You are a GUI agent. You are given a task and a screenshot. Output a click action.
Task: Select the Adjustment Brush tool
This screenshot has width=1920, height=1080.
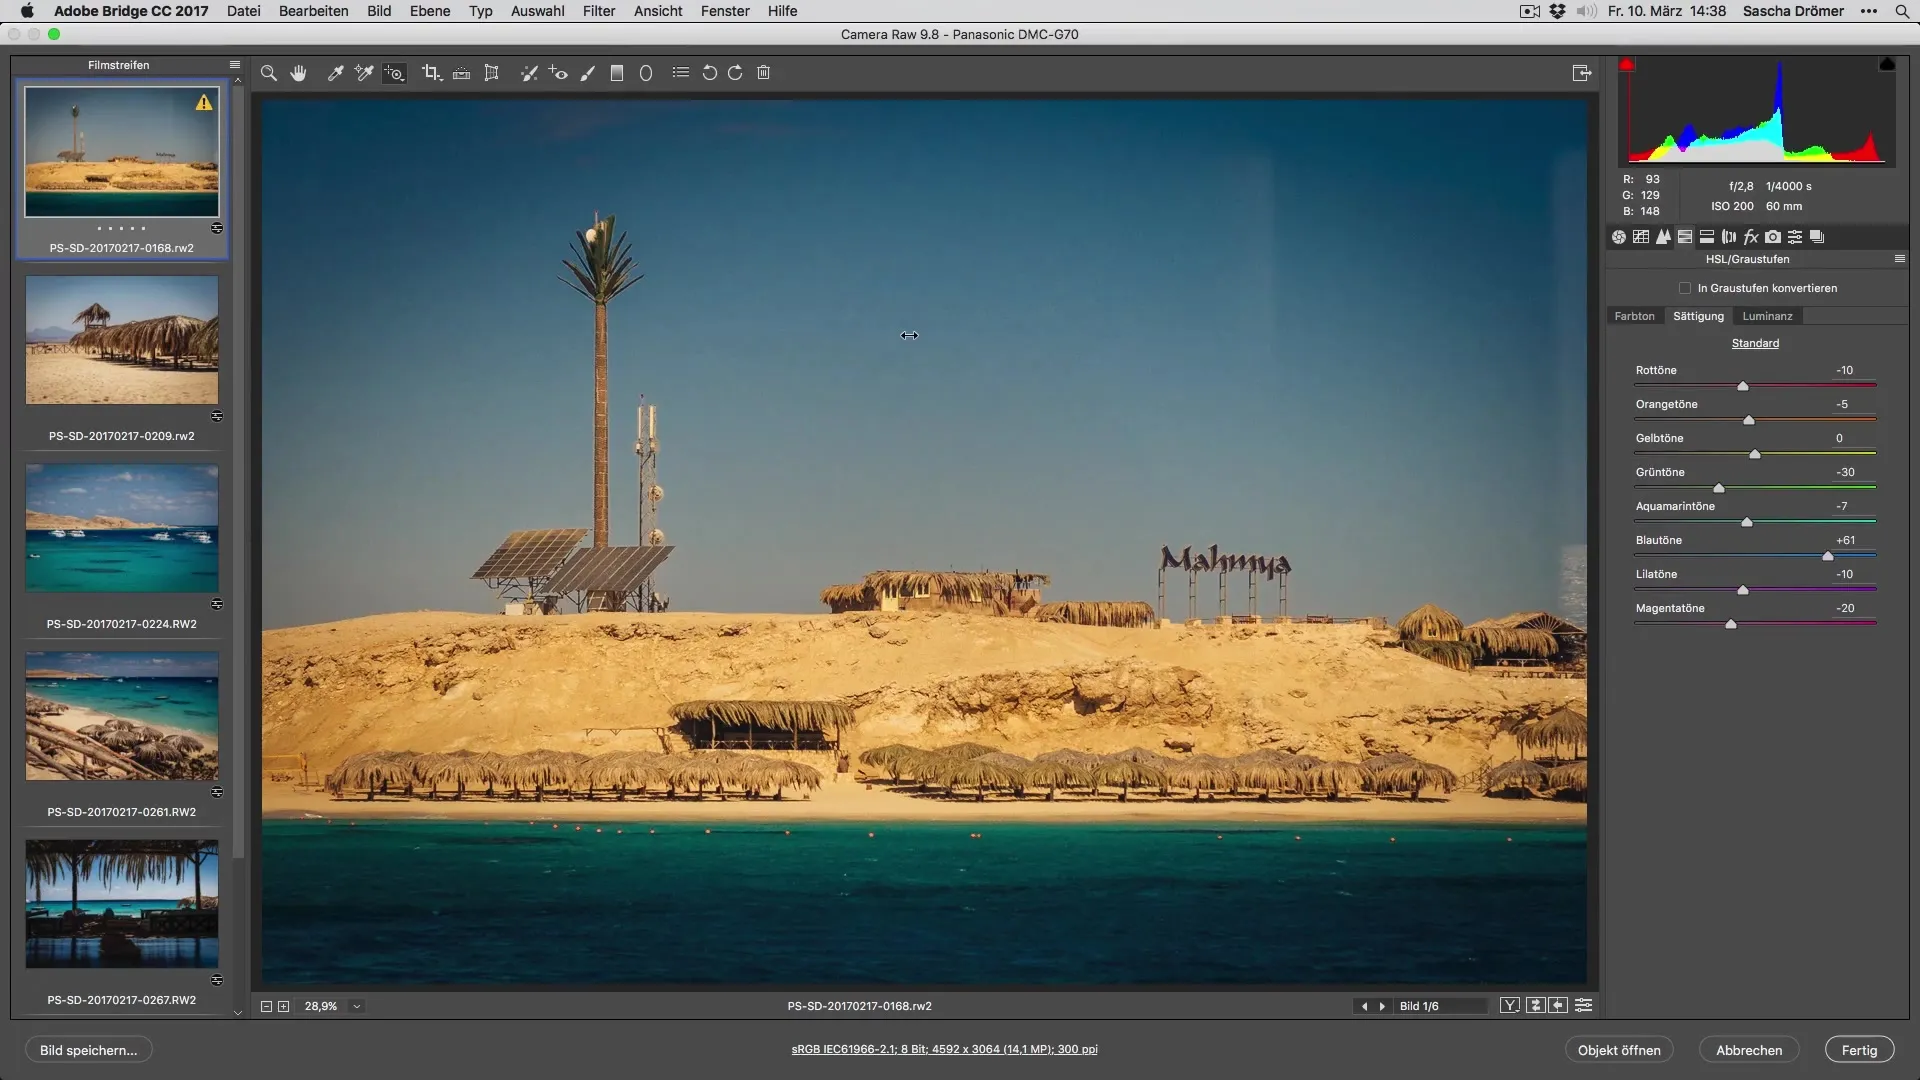pyautogui.click(x=588, y=73)
